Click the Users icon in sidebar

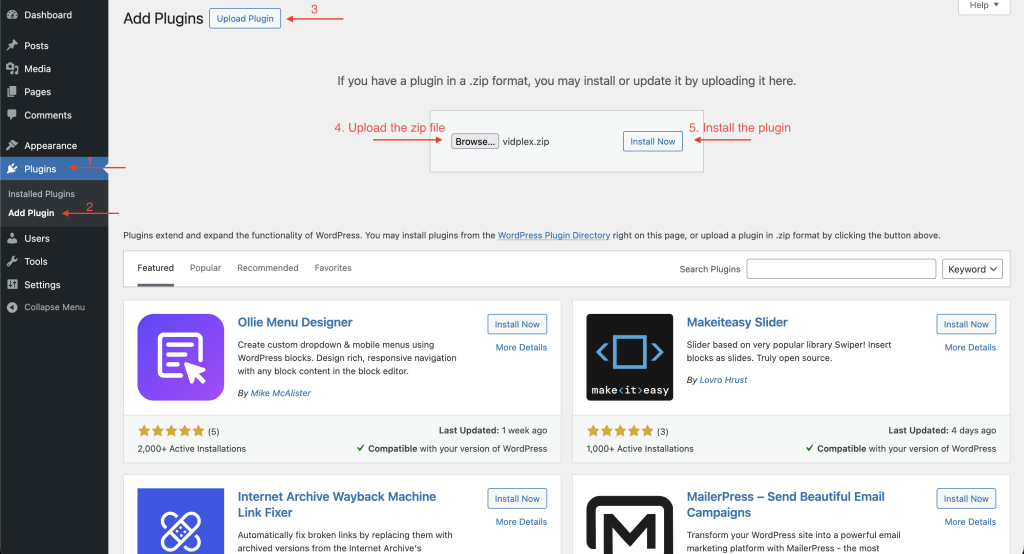coord(12,239)
